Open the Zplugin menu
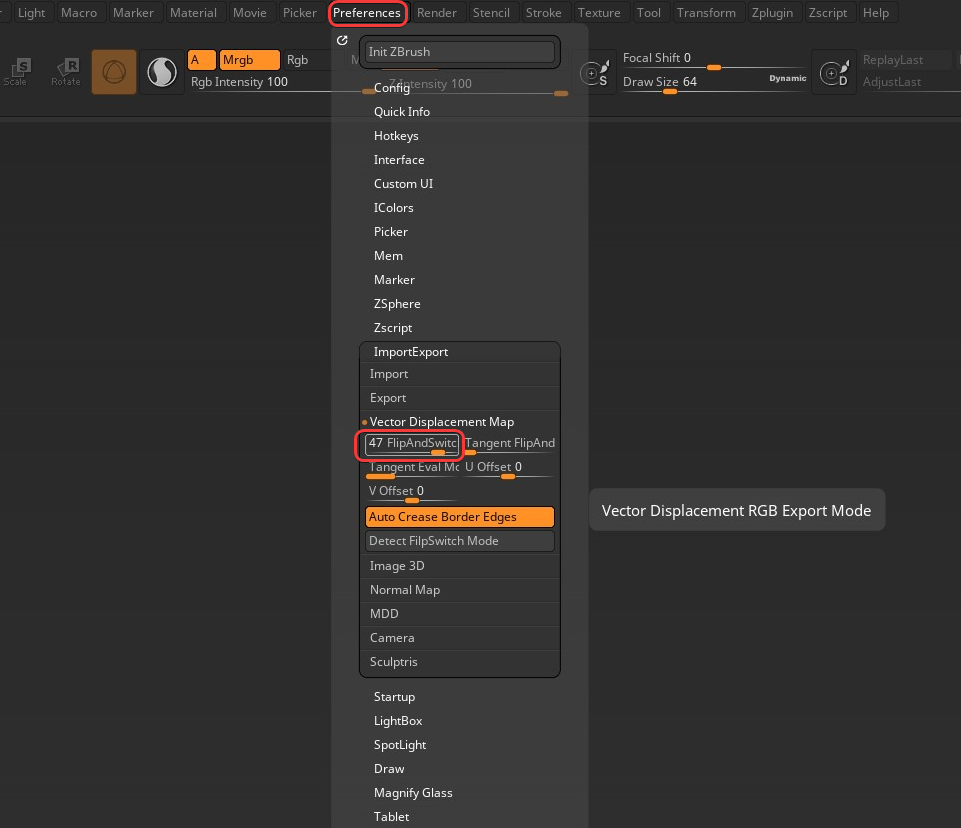Image resolution: width=961 pixels, height=828 pixels. tap(772, 12)
